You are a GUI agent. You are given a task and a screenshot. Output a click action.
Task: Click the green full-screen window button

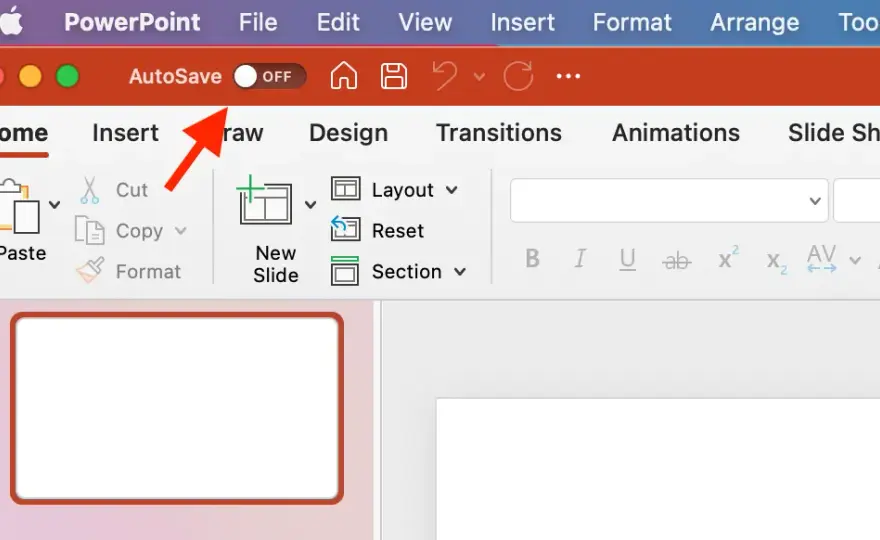67,76
